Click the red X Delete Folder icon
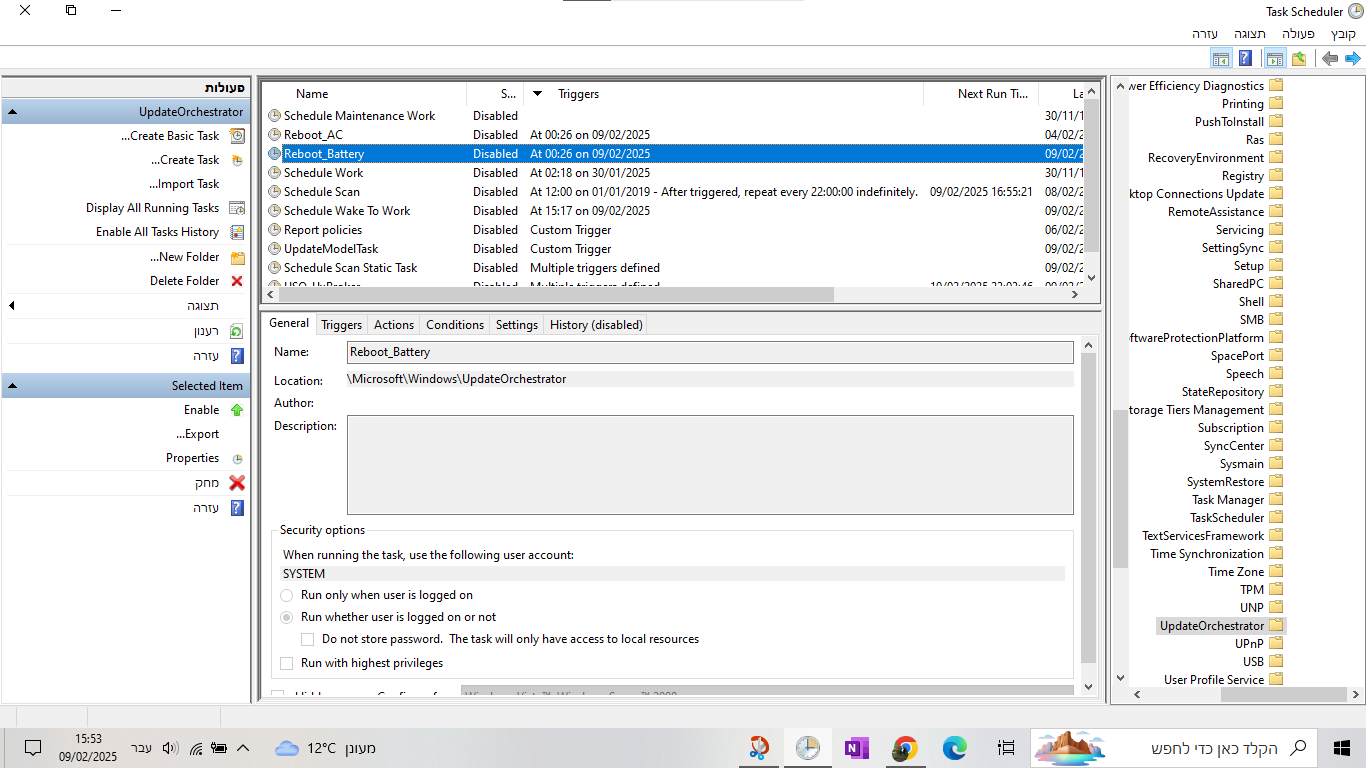The height and width of the screenshot is (768, 1366). (237, 281)
